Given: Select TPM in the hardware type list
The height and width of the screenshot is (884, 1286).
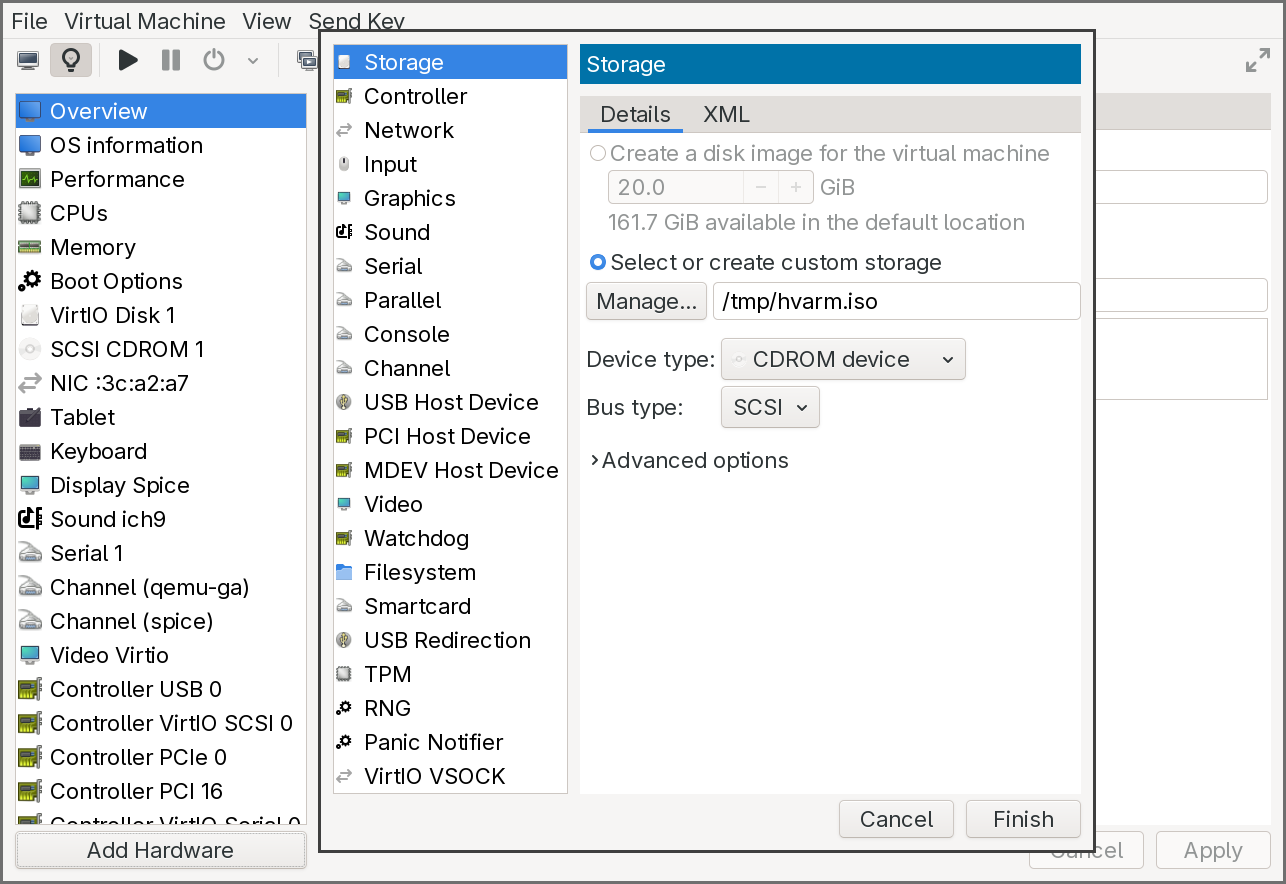Looking at the screenshot, I should tap(387, 674).
